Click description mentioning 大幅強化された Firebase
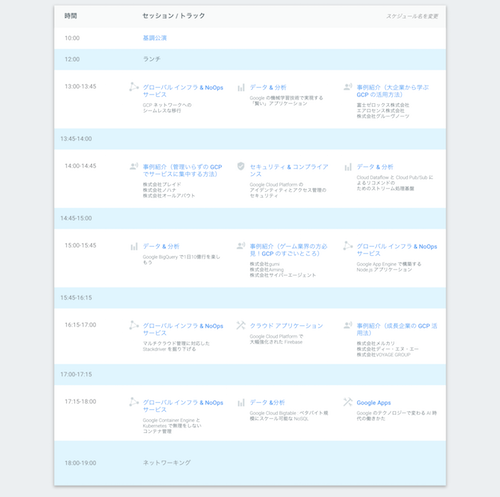500x497 pixels. [x=277, y=339]
